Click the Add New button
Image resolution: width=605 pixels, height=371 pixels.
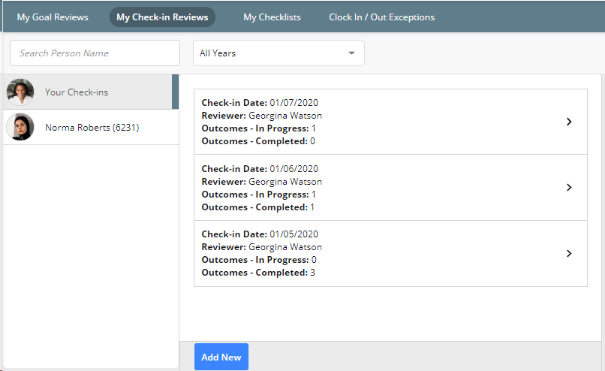pos(221,357)
